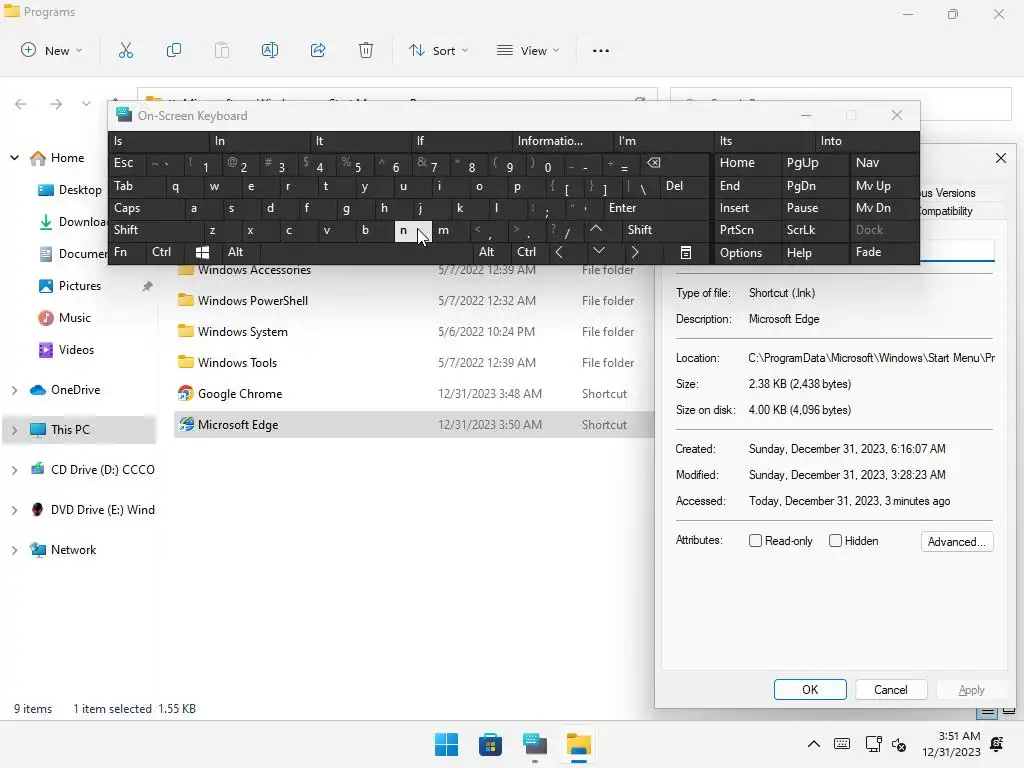Toggle the left Ctrl key on keyboard
This screenshot has height=768, width=1024.
coord(165,252)
